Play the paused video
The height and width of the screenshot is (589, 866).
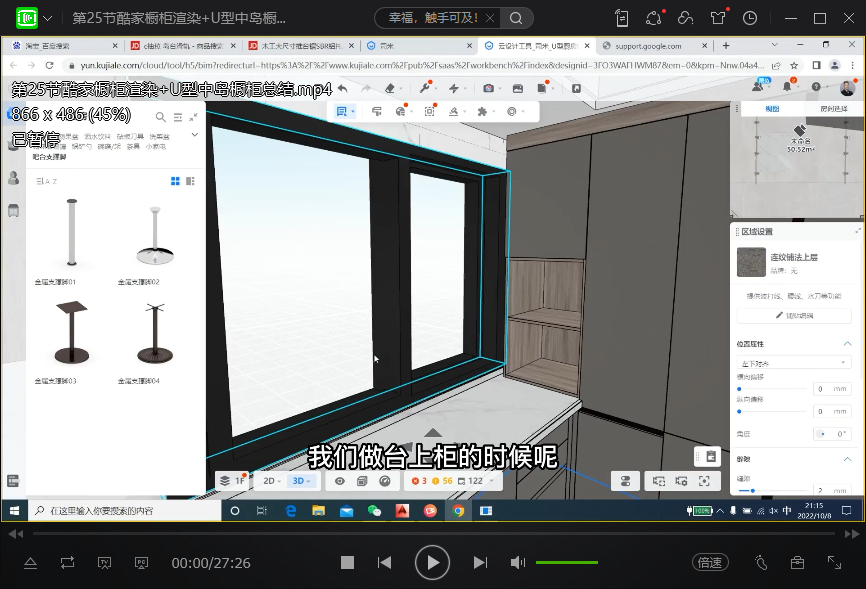point(432,563)
